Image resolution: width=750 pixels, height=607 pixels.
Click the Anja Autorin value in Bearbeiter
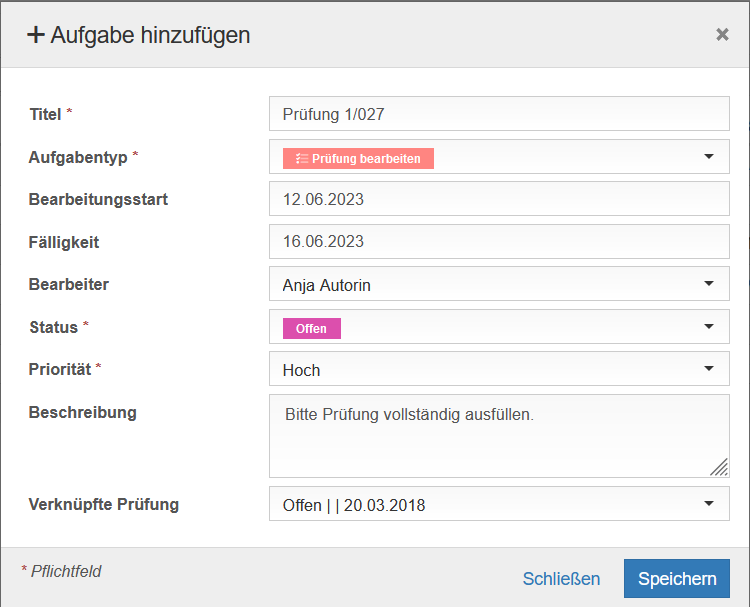click(327, 285)
